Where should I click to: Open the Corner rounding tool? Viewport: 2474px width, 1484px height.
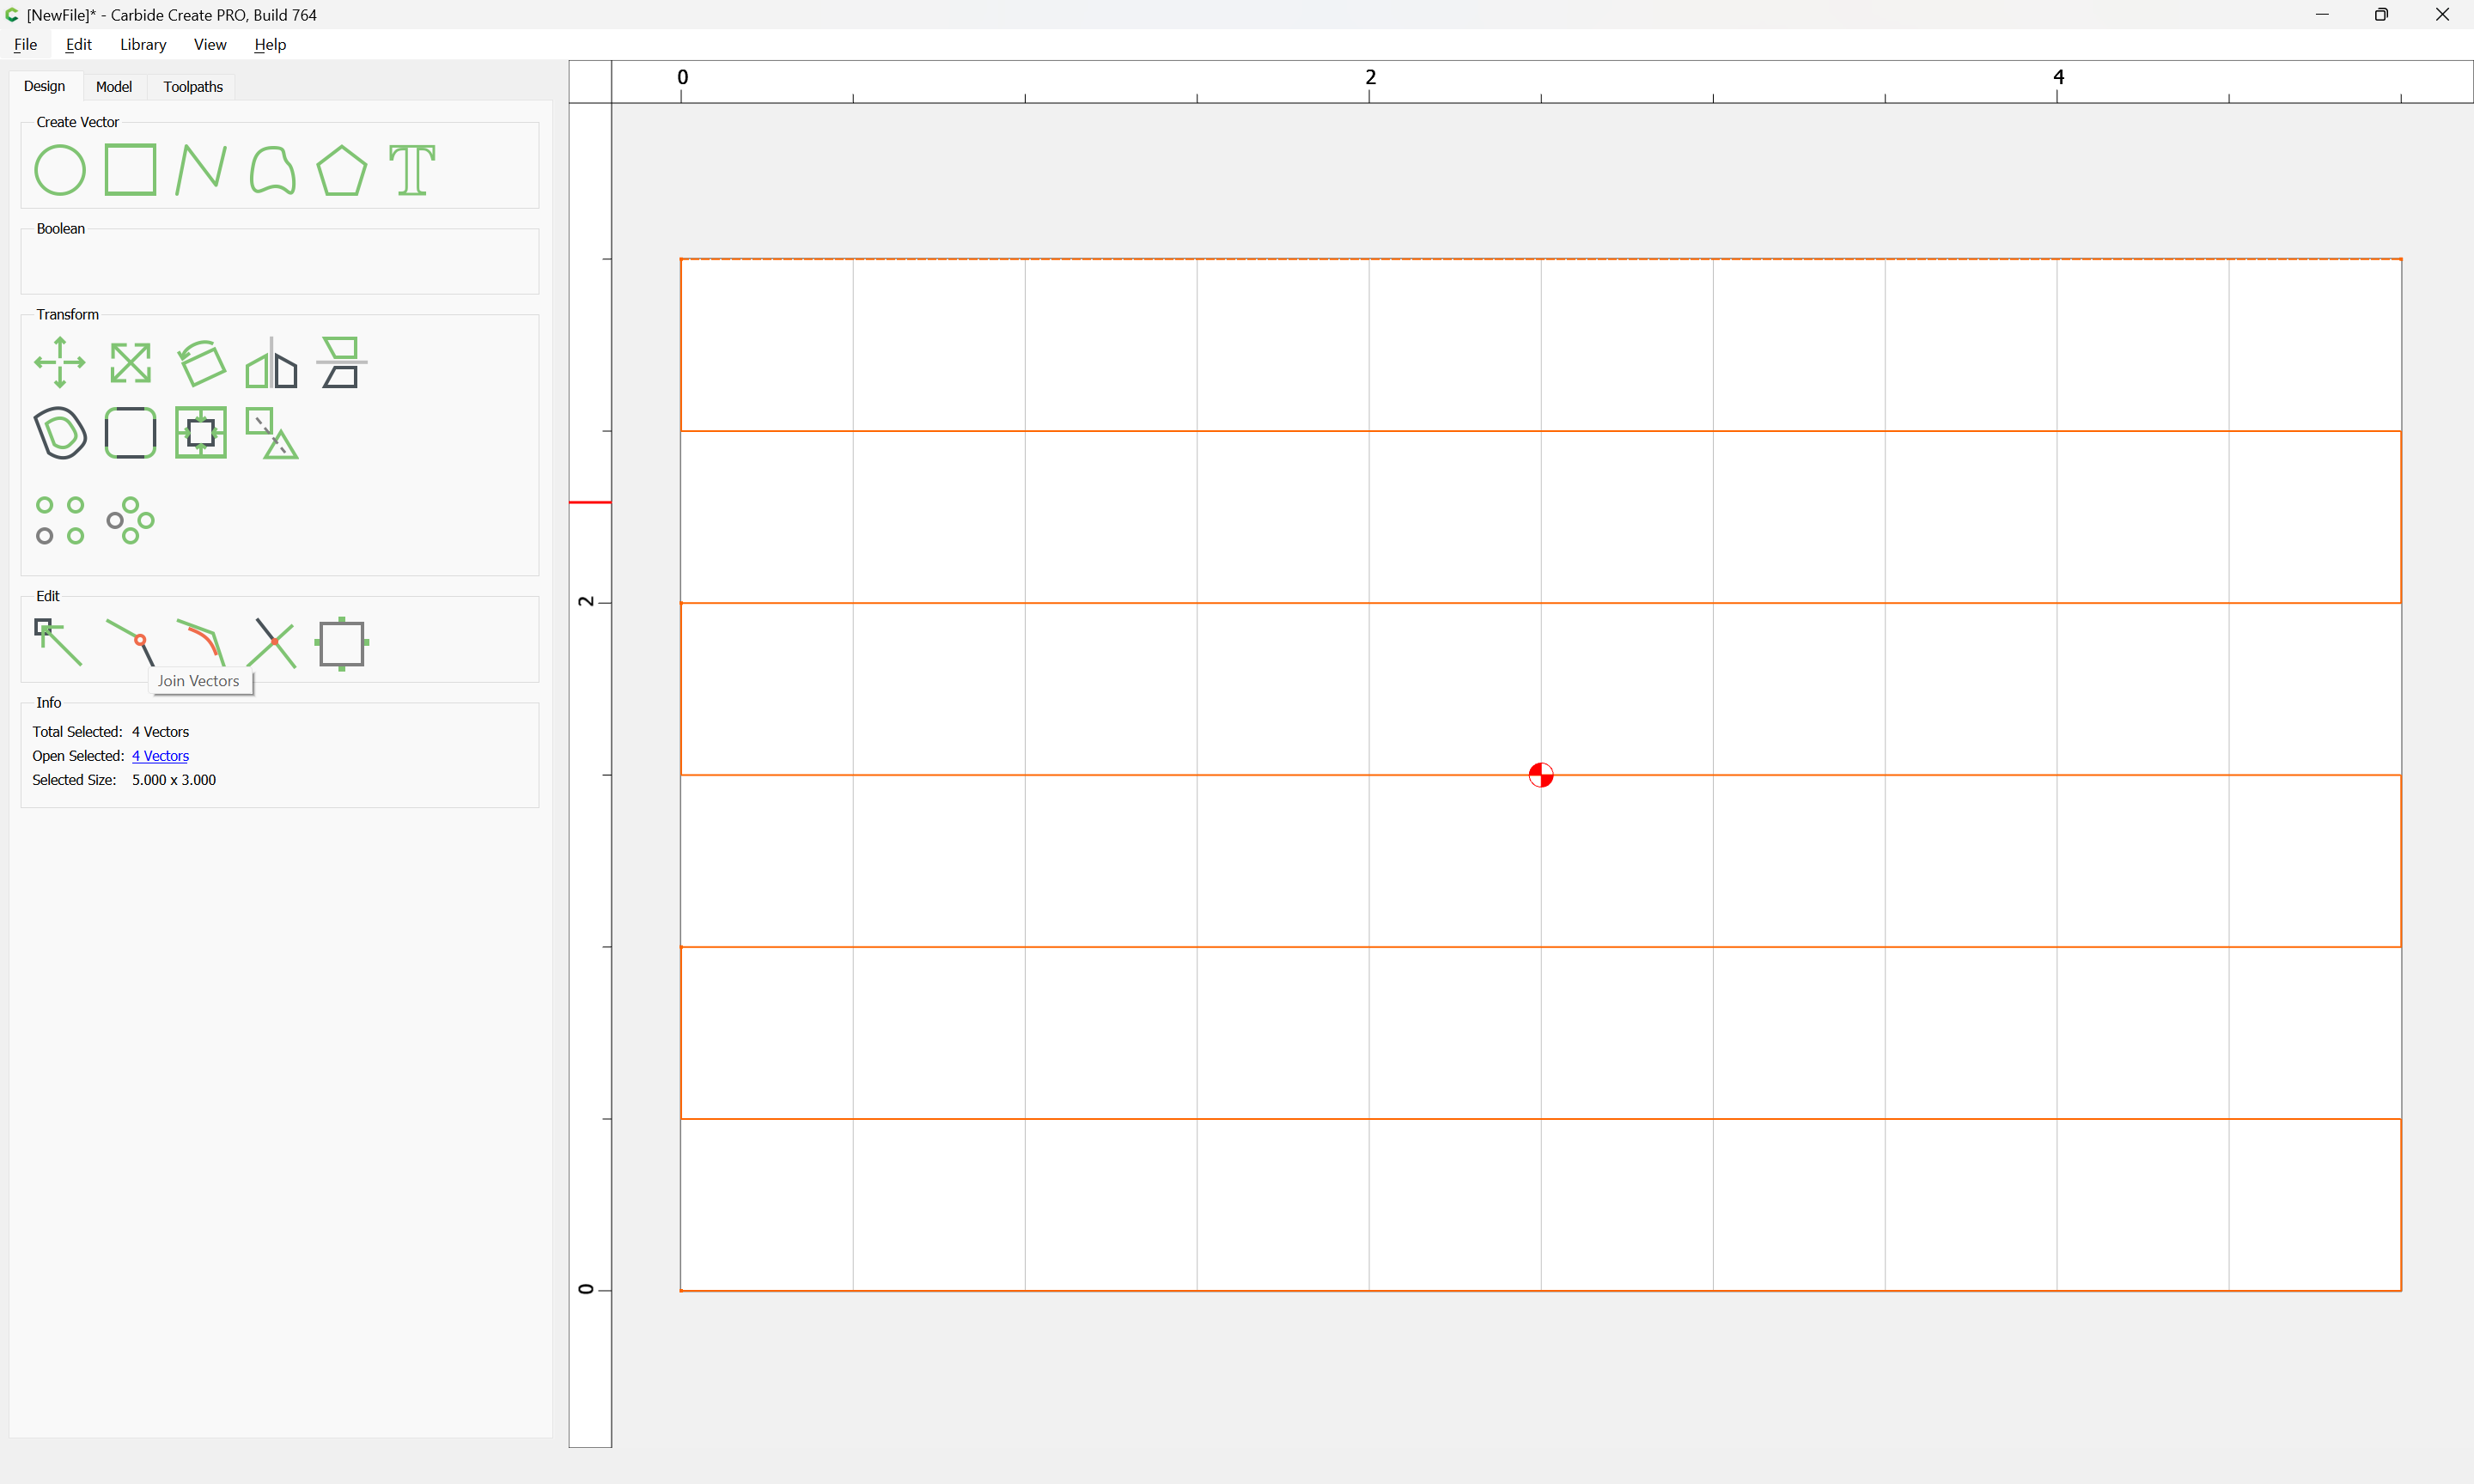(x=130, y=433)
